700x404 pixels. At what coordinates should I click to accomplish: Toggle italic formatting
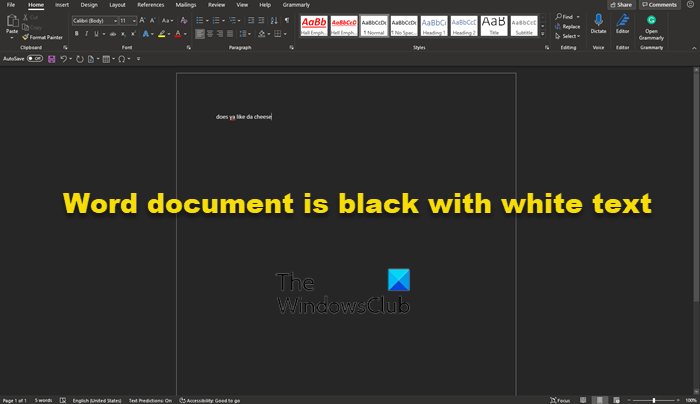pos(87,33)
